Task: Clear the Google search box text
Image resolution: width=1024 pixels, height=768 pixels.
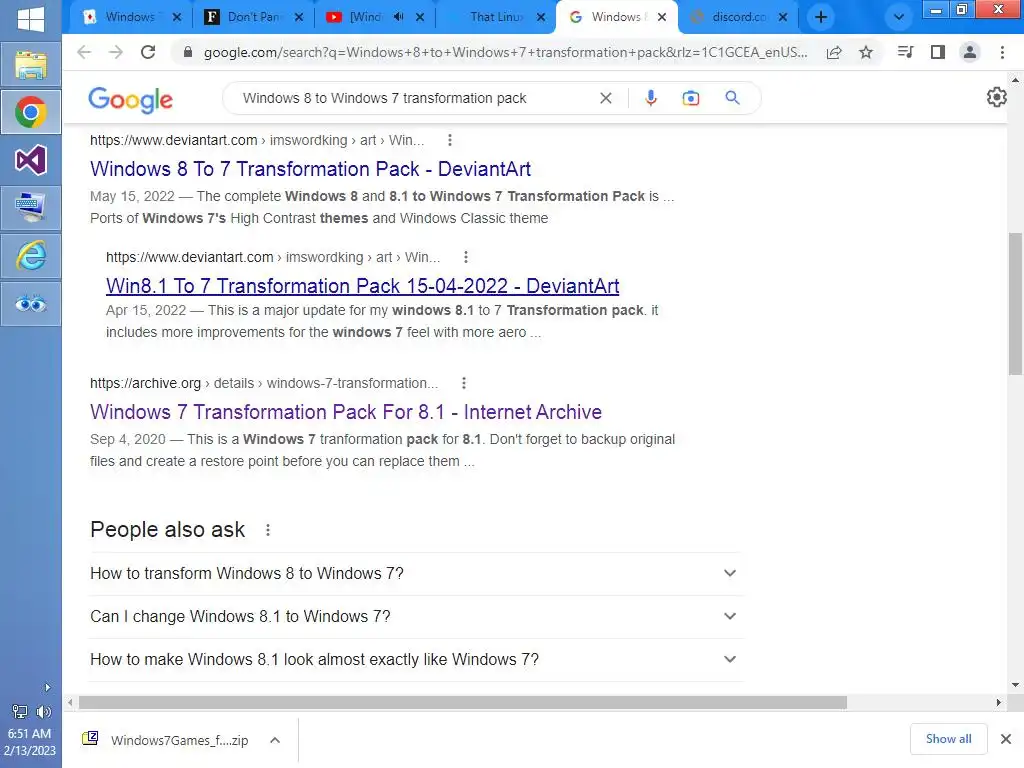Action: (606, 98)
